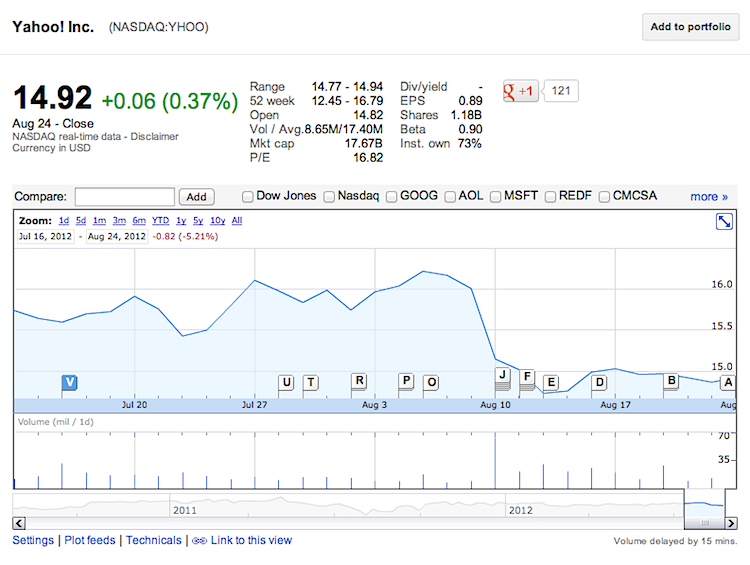Click the chain link icon

point(199,541)
